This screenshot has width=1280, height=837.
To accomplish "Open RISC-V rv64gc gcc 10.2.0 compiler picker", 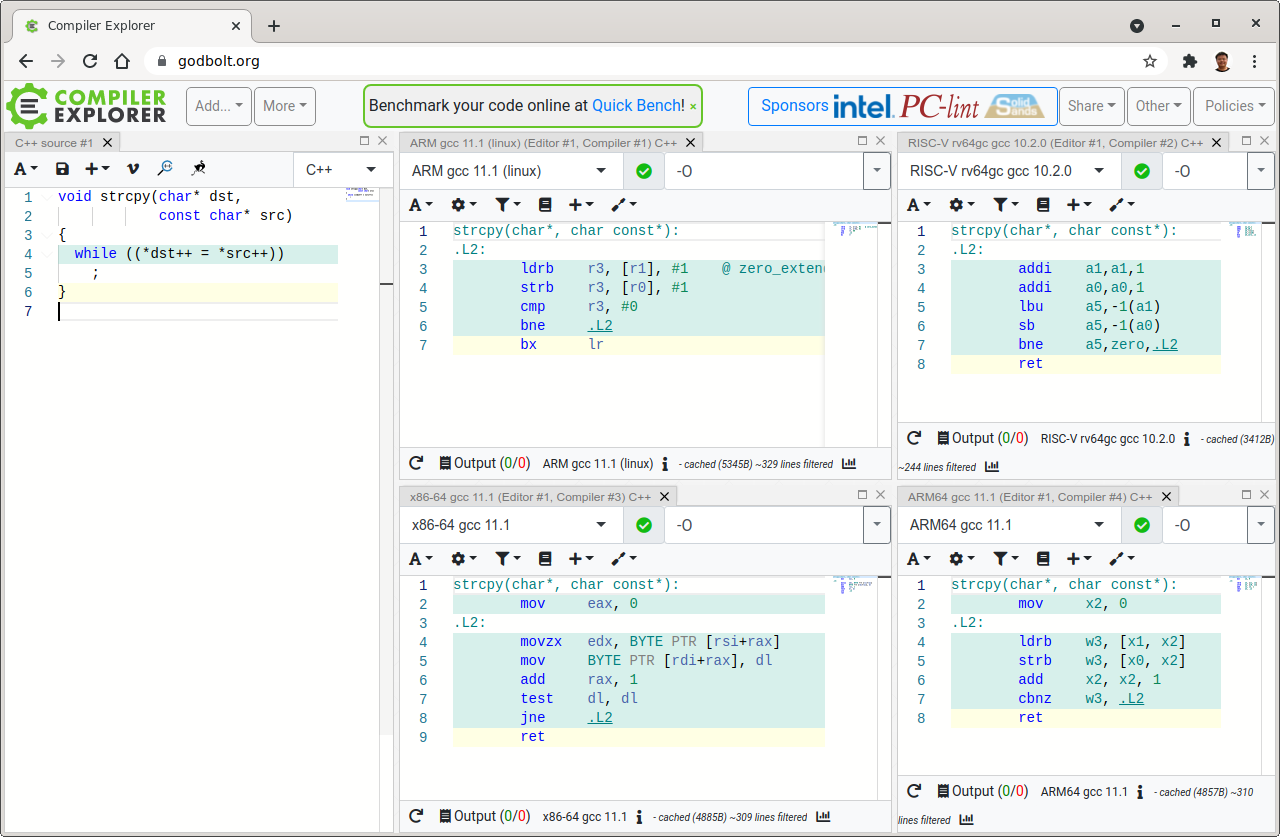I will point(1009,171).
